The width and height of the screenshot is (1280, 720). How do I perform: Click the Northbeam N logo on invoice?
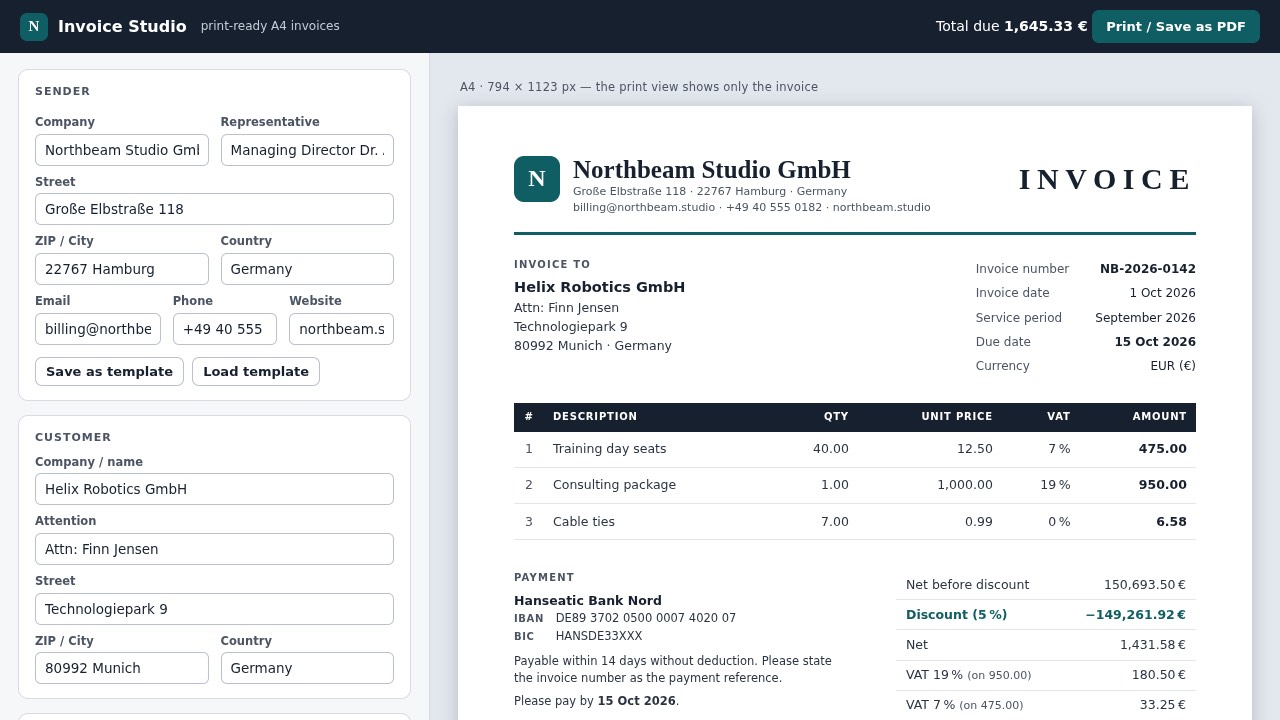[x=537, y=179]
